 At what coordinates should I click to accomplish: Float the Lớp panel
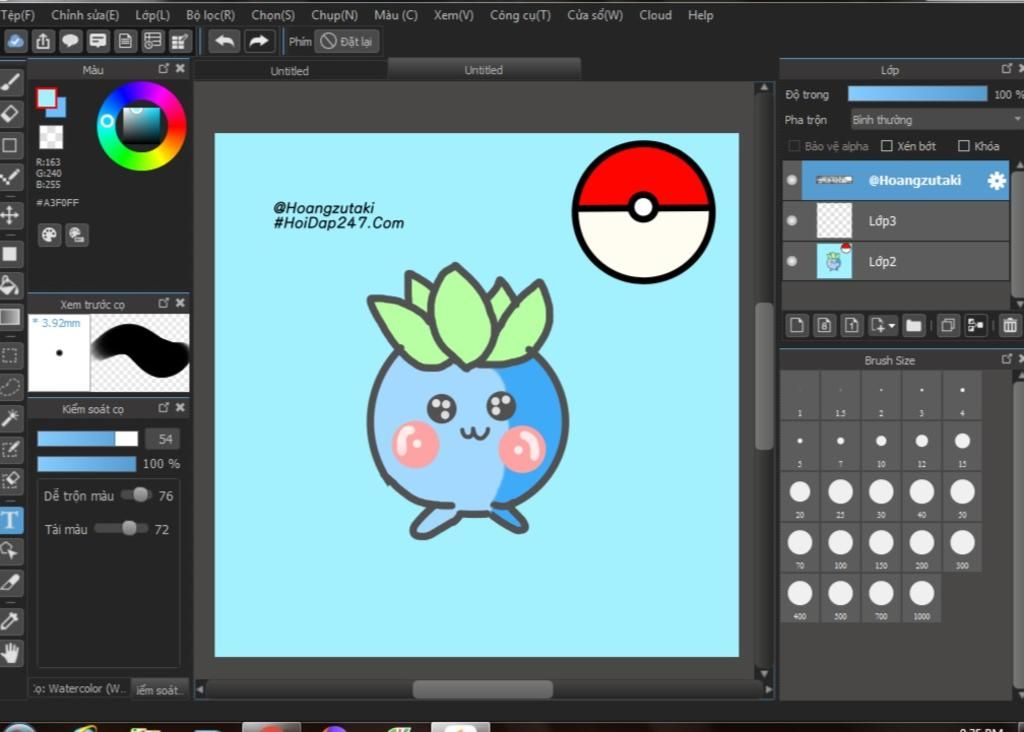coord(1006,68)
